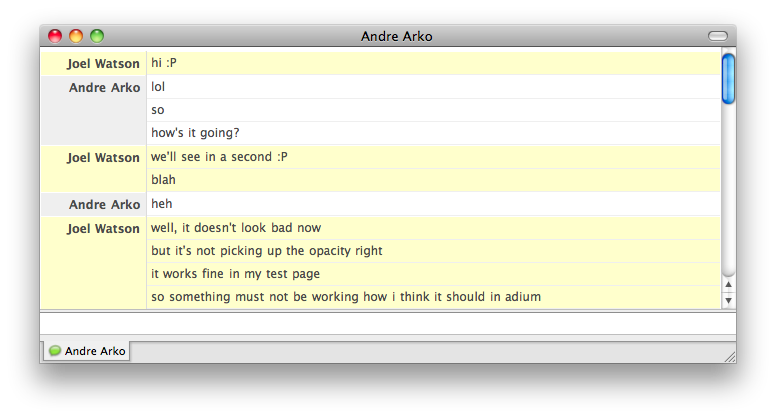The image size is (776, 418).
Task: Click the scrollbar down arrow
Action: coord(728,300)
